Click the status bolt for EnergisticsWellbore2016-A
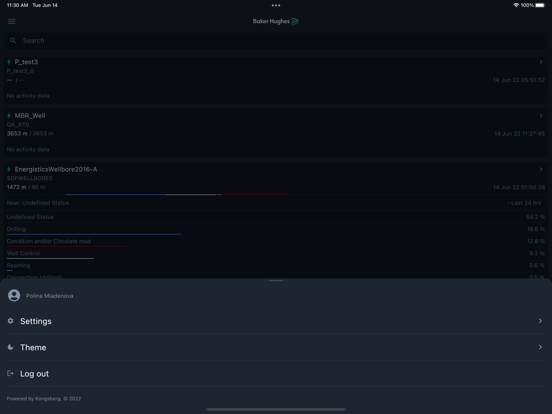Image resolution: width=552 pixels, height=414 pixels. (9, 169)
